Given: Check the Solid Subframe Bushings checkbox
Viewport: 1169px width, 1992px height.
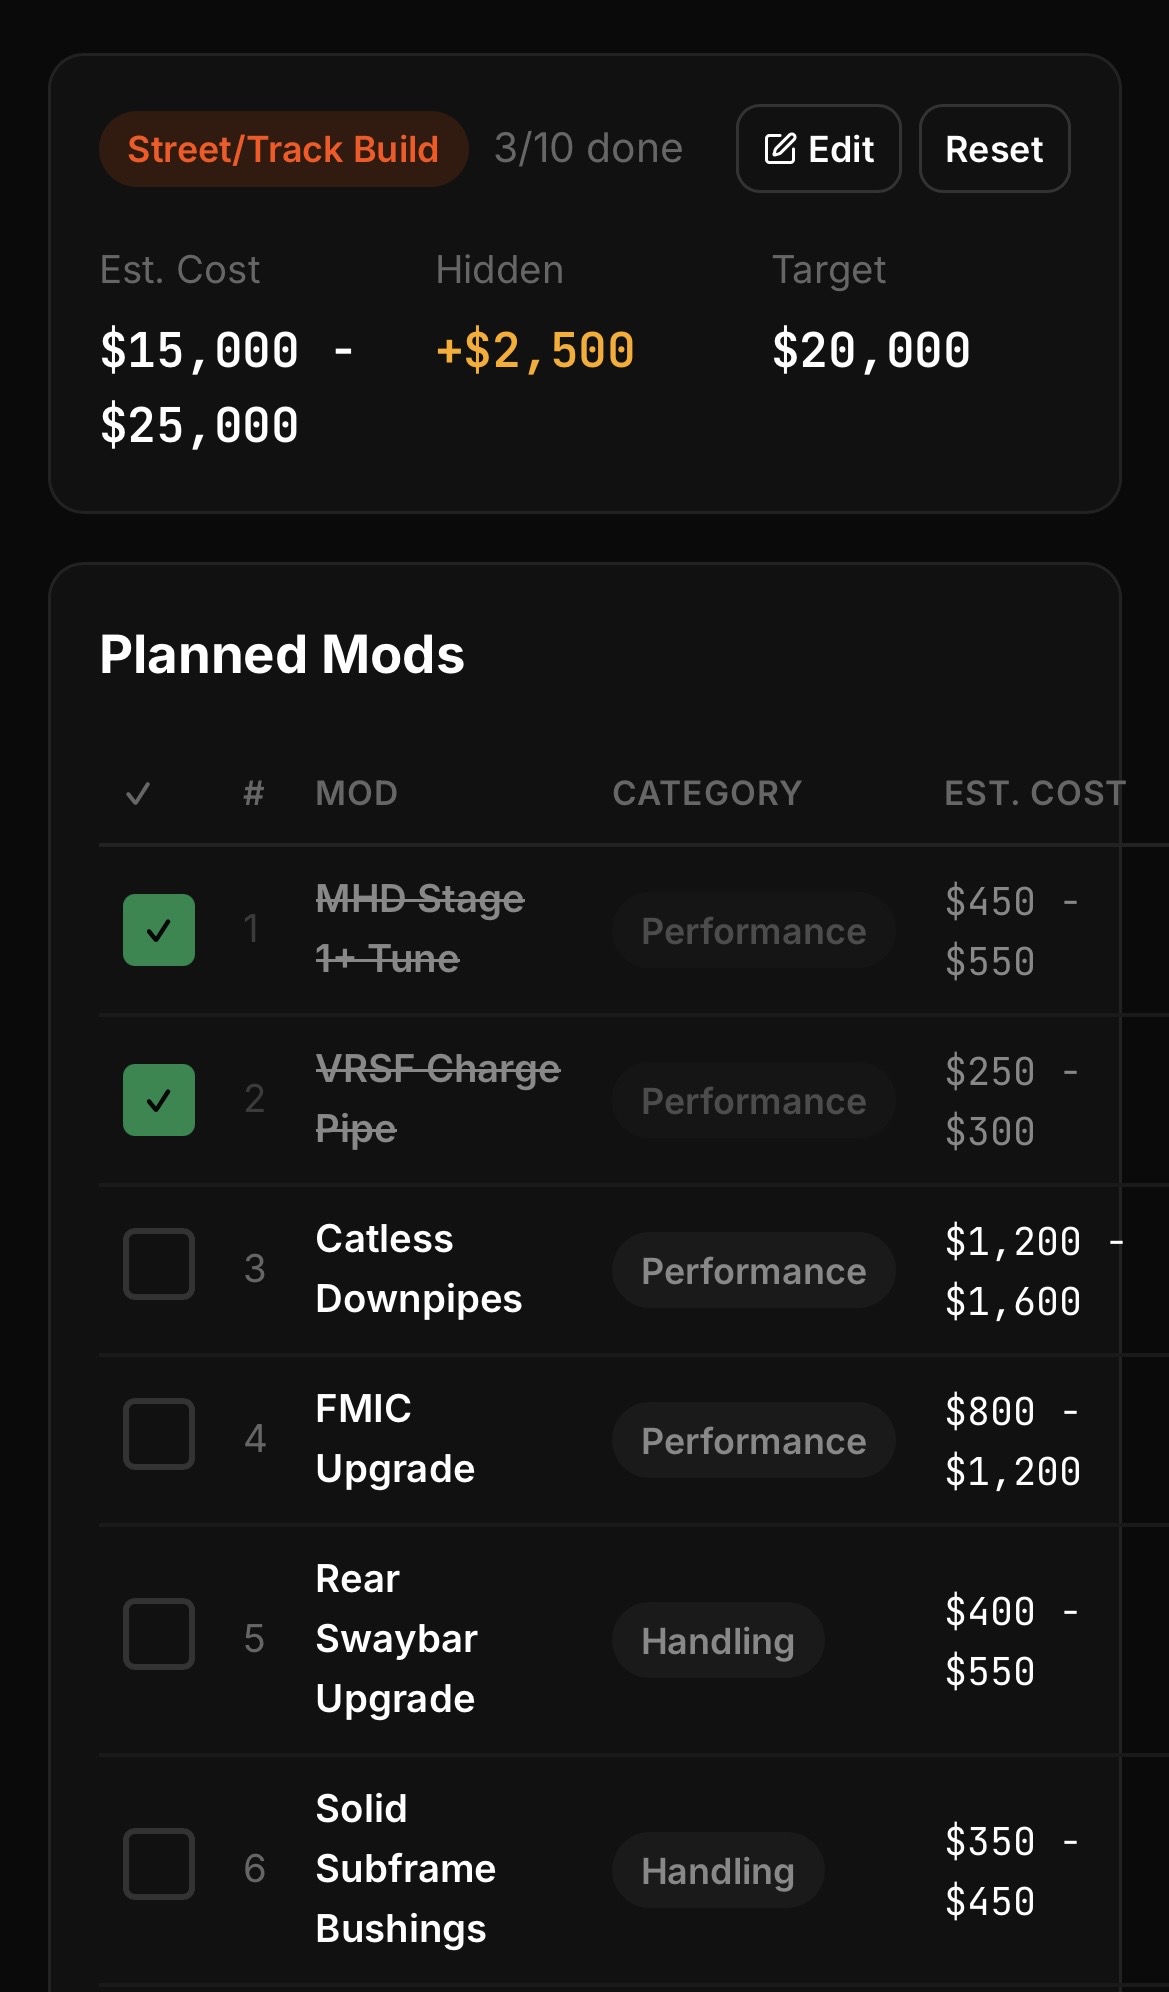Looking at the screenshot, I should point(158,1863).
